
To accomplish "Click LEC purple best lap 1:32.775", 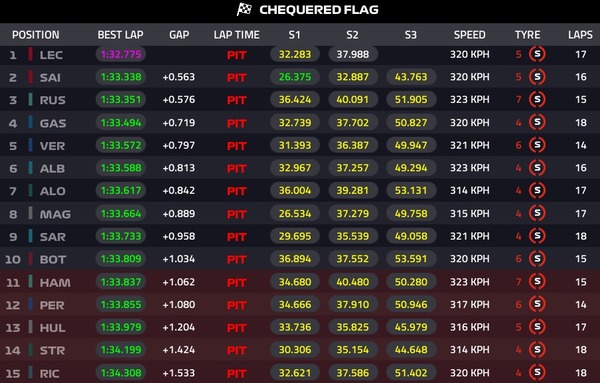I will tap(121, 54).
